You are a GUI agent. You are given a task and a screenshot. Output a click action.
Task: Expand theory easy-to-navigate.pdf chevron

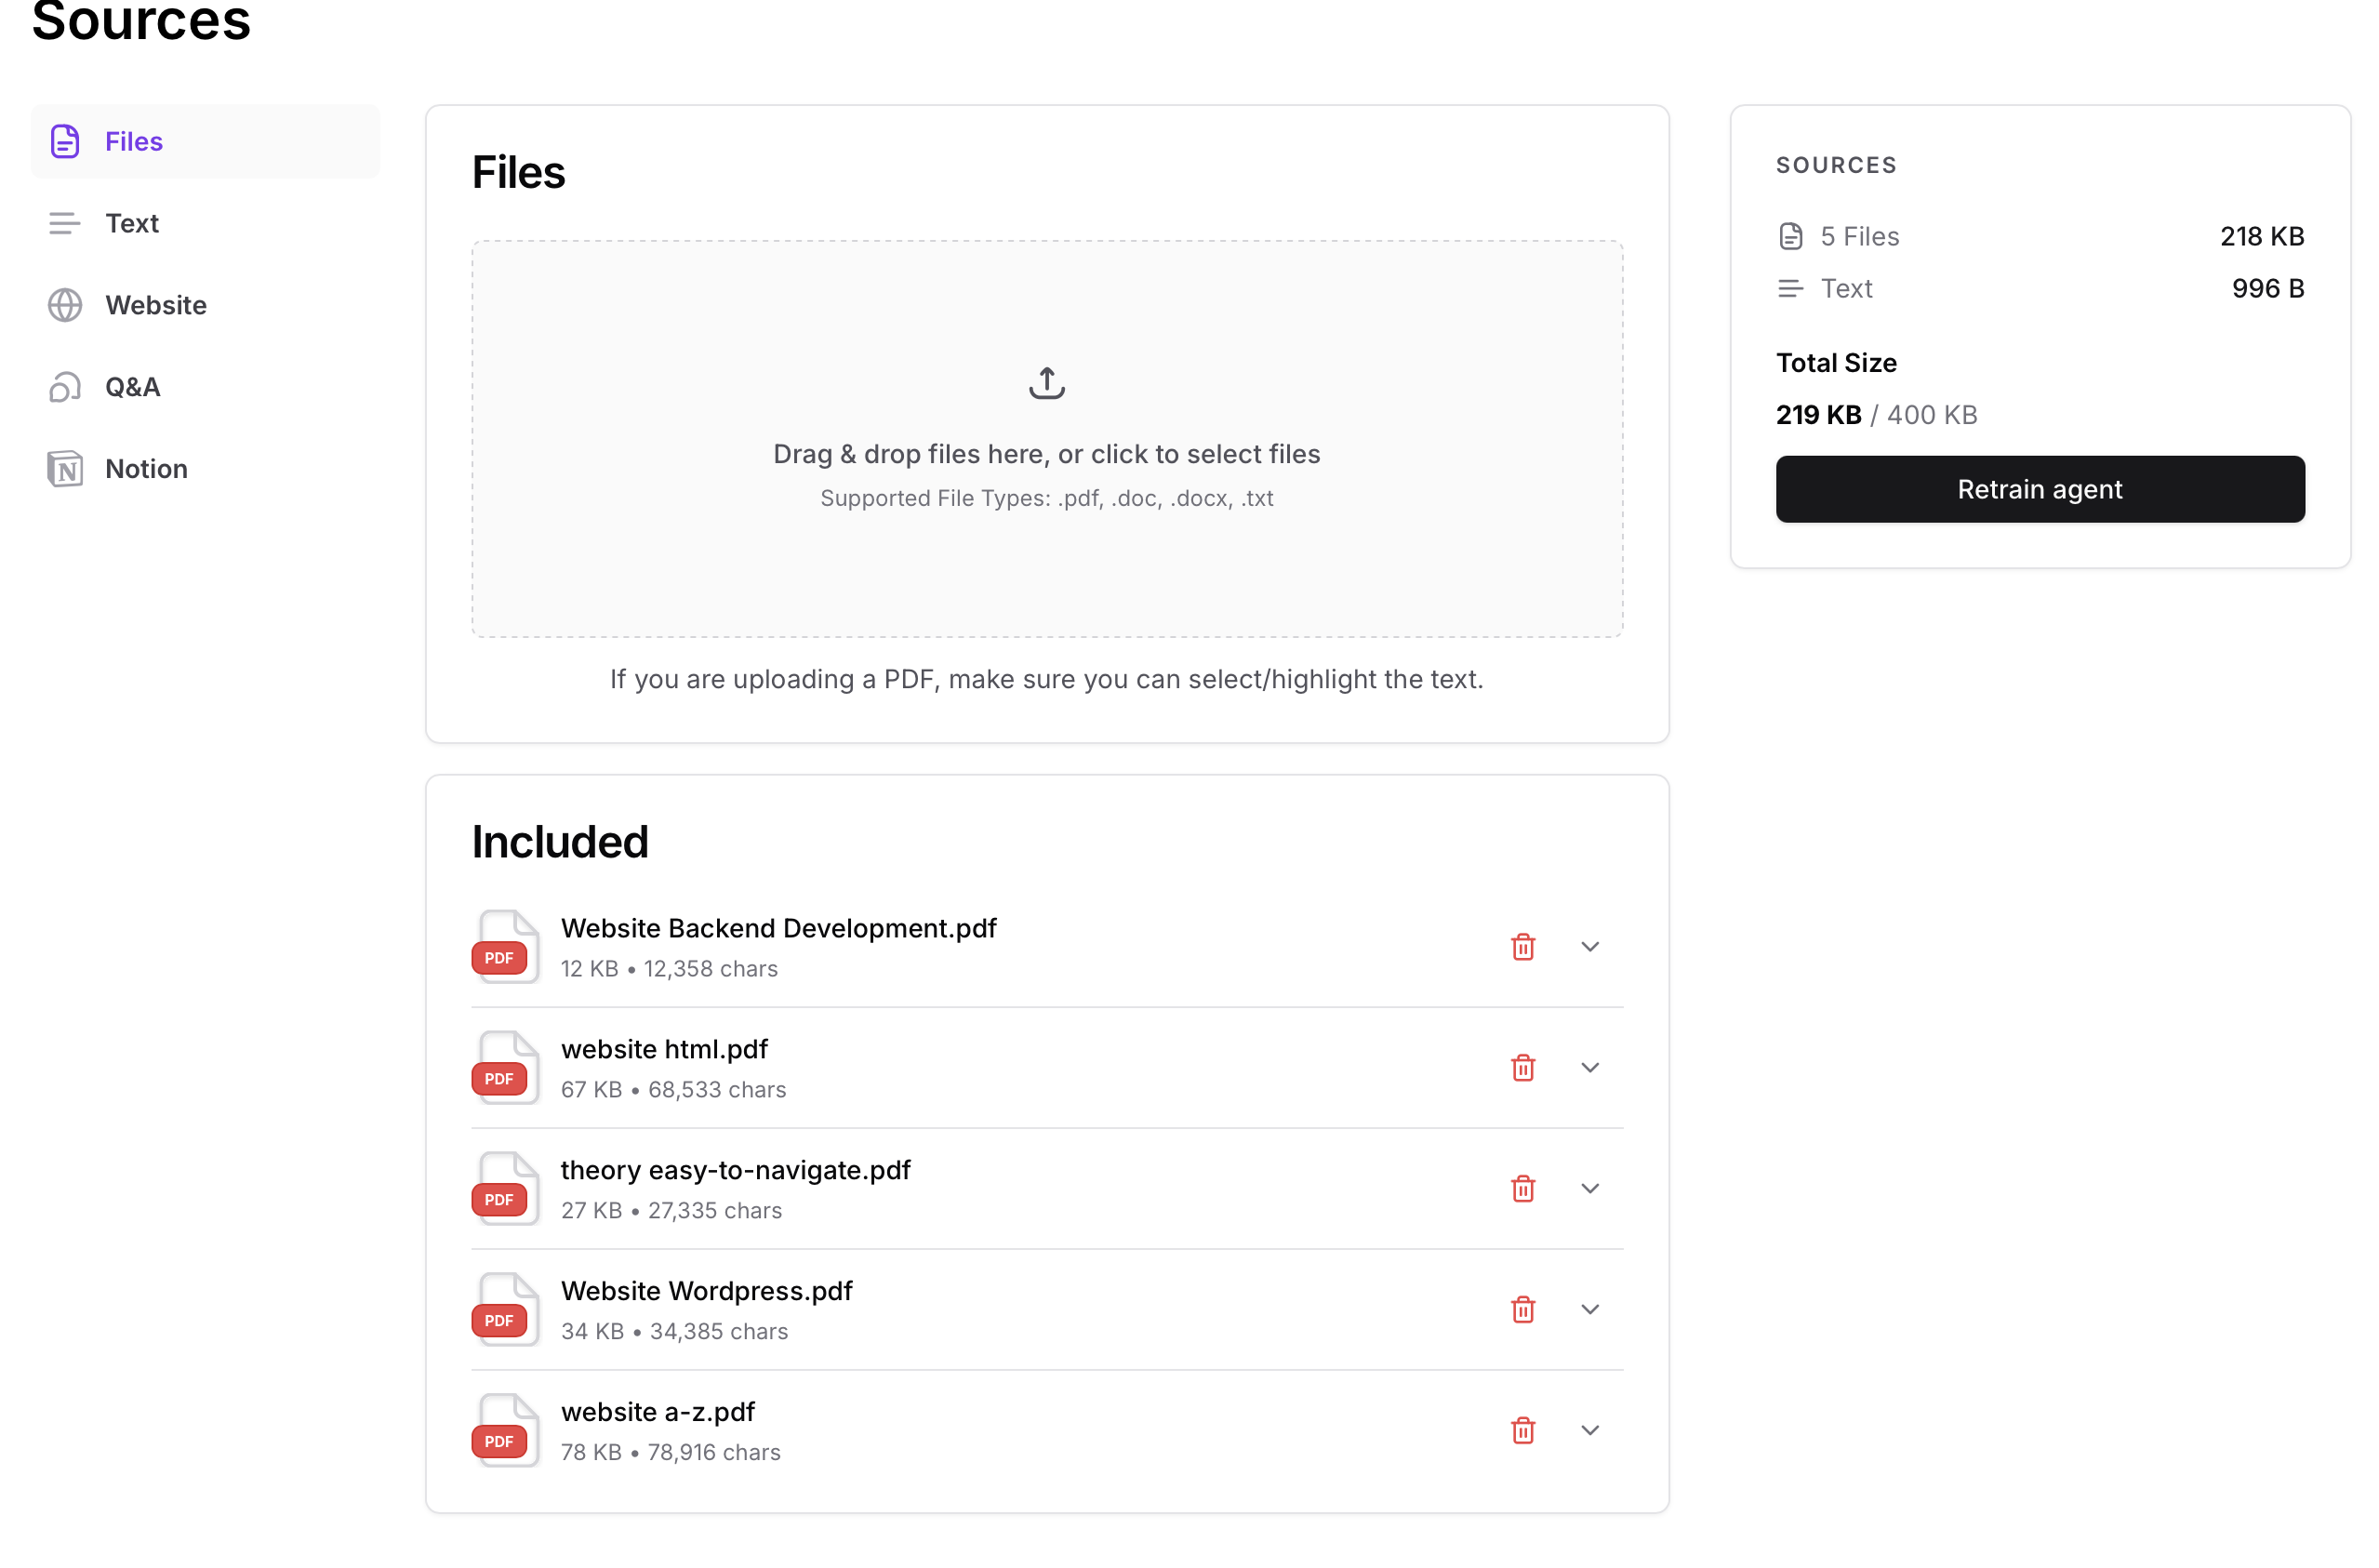[1589, 1188]
